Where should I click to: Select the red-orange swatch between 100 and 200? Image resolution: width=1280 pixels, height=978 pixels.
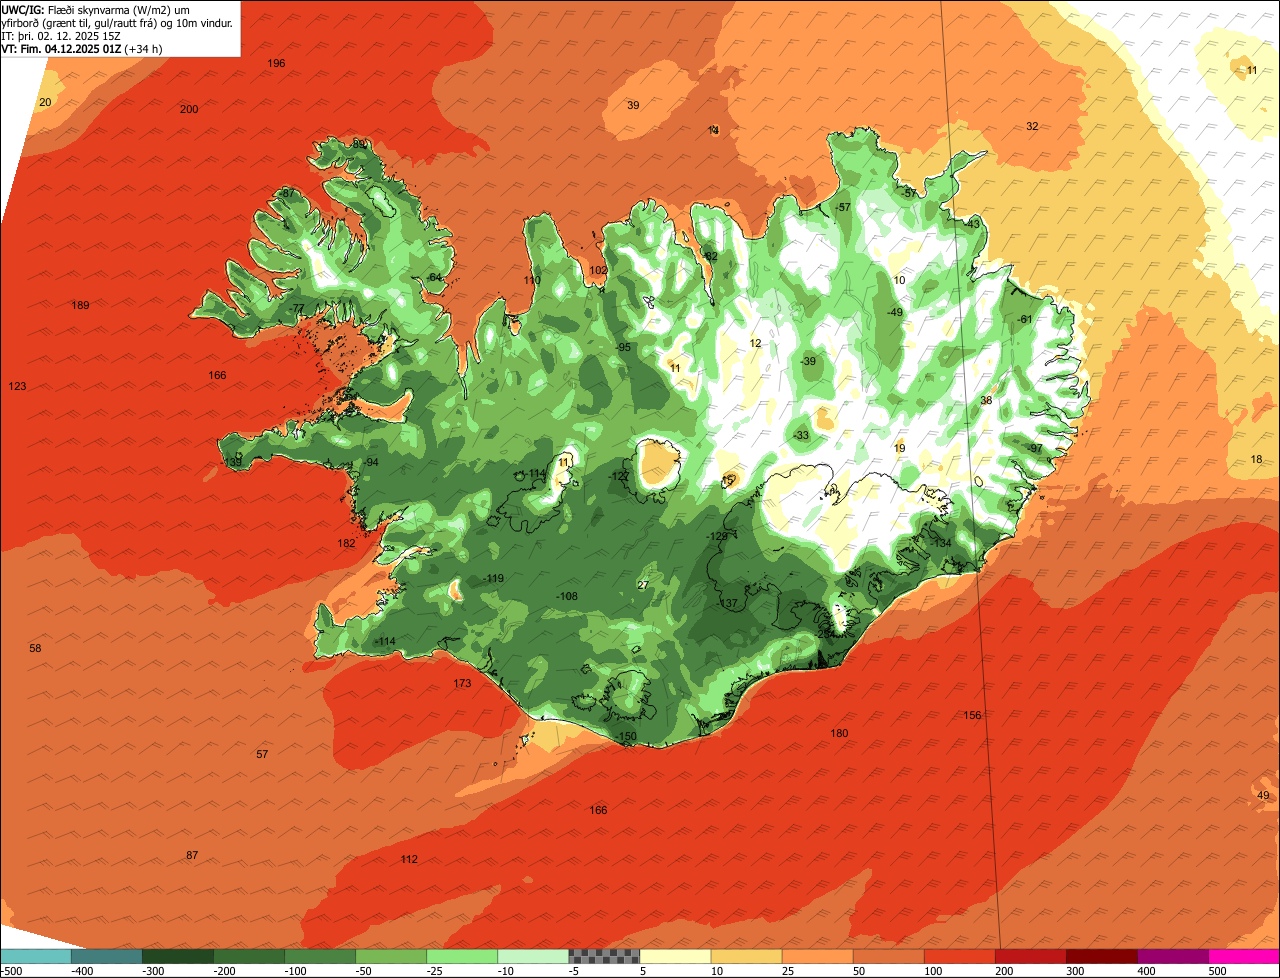960,956
